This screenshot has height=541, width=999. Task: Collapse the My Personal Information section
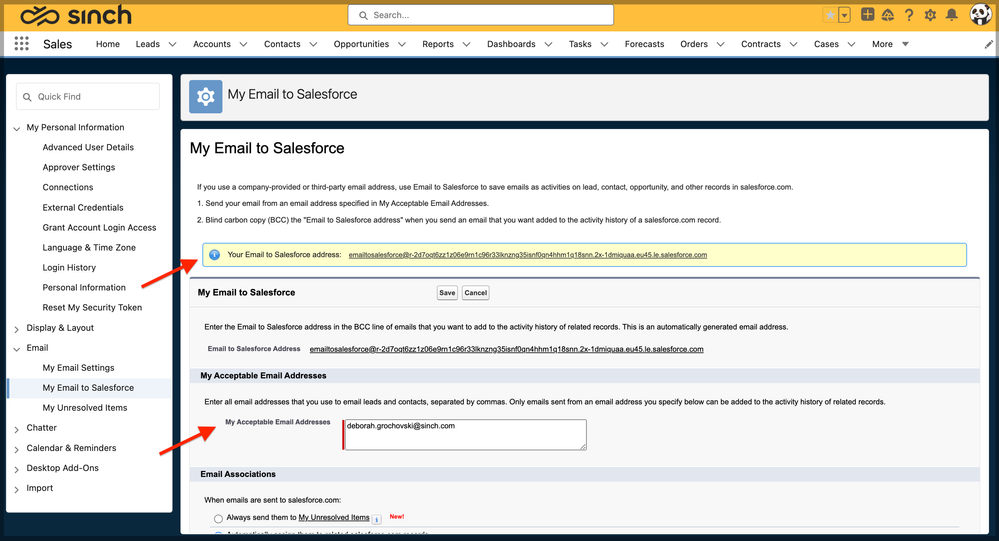coord(17,129)
